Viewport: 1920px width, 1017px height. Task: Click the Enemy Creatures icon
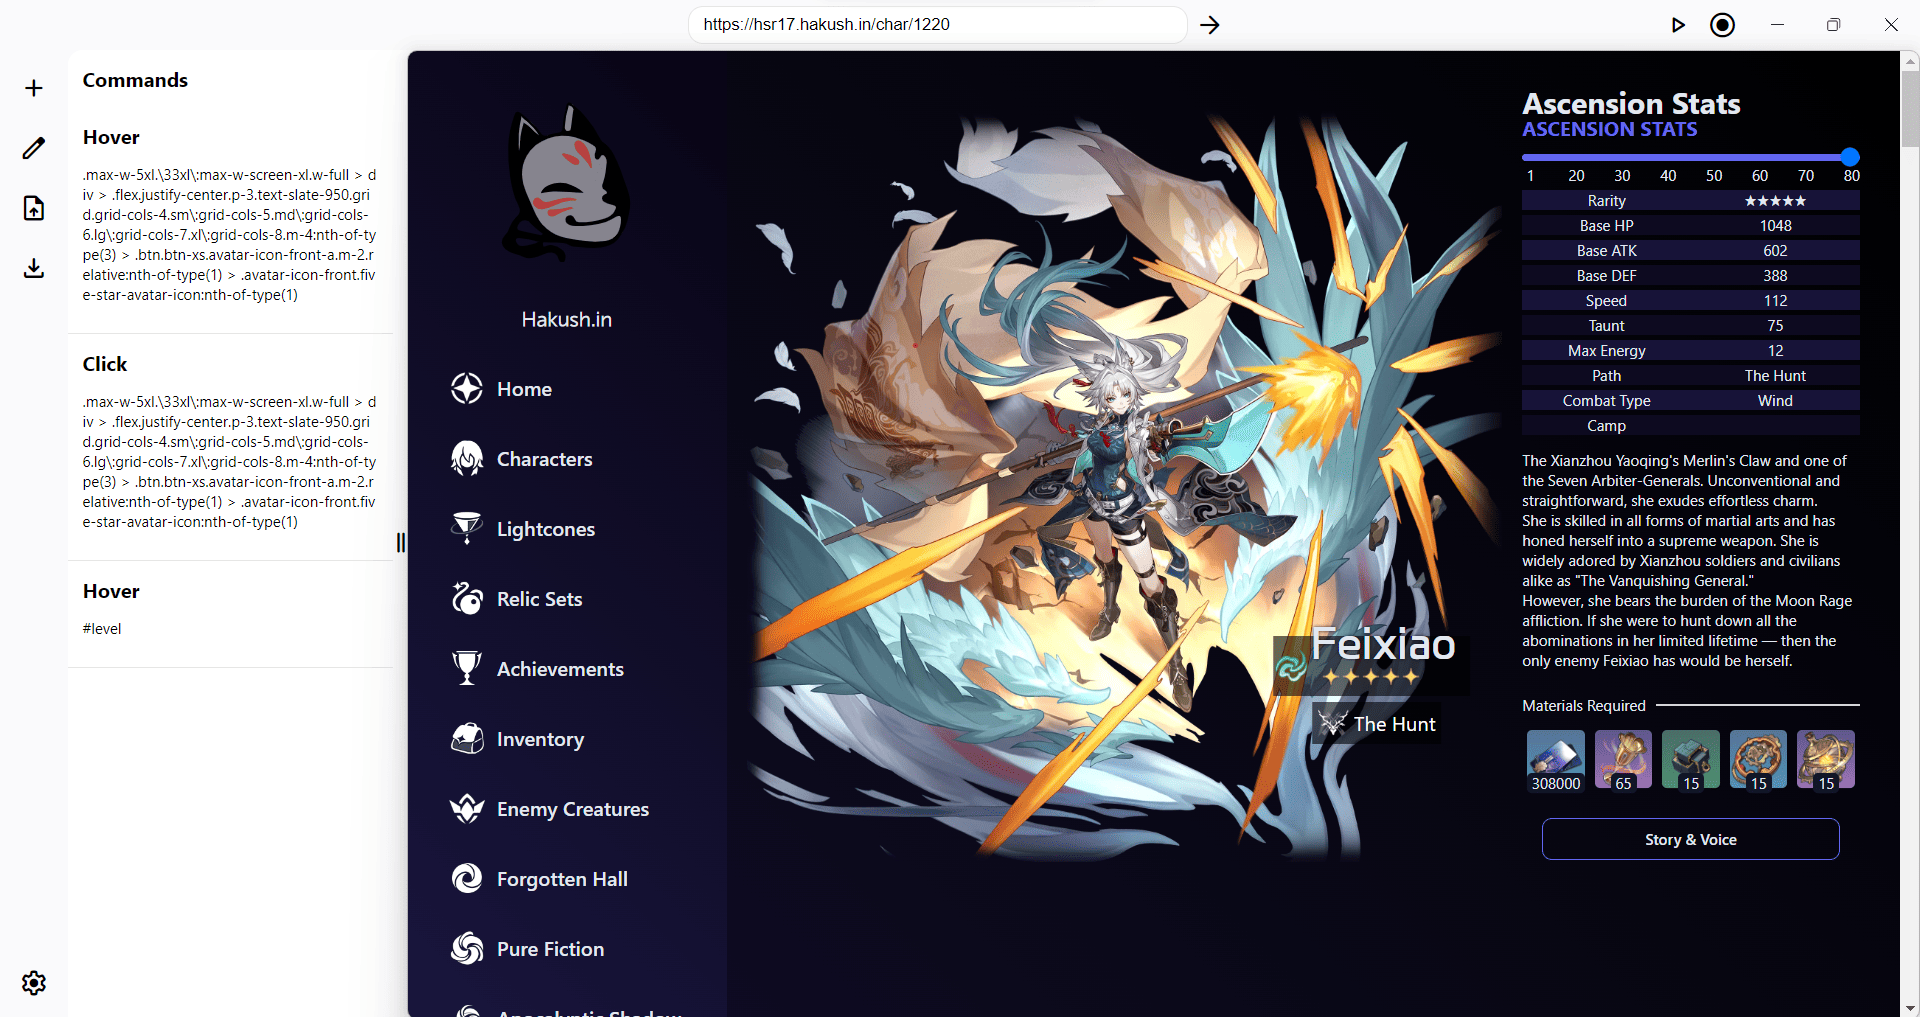click(x=467, y=809)
